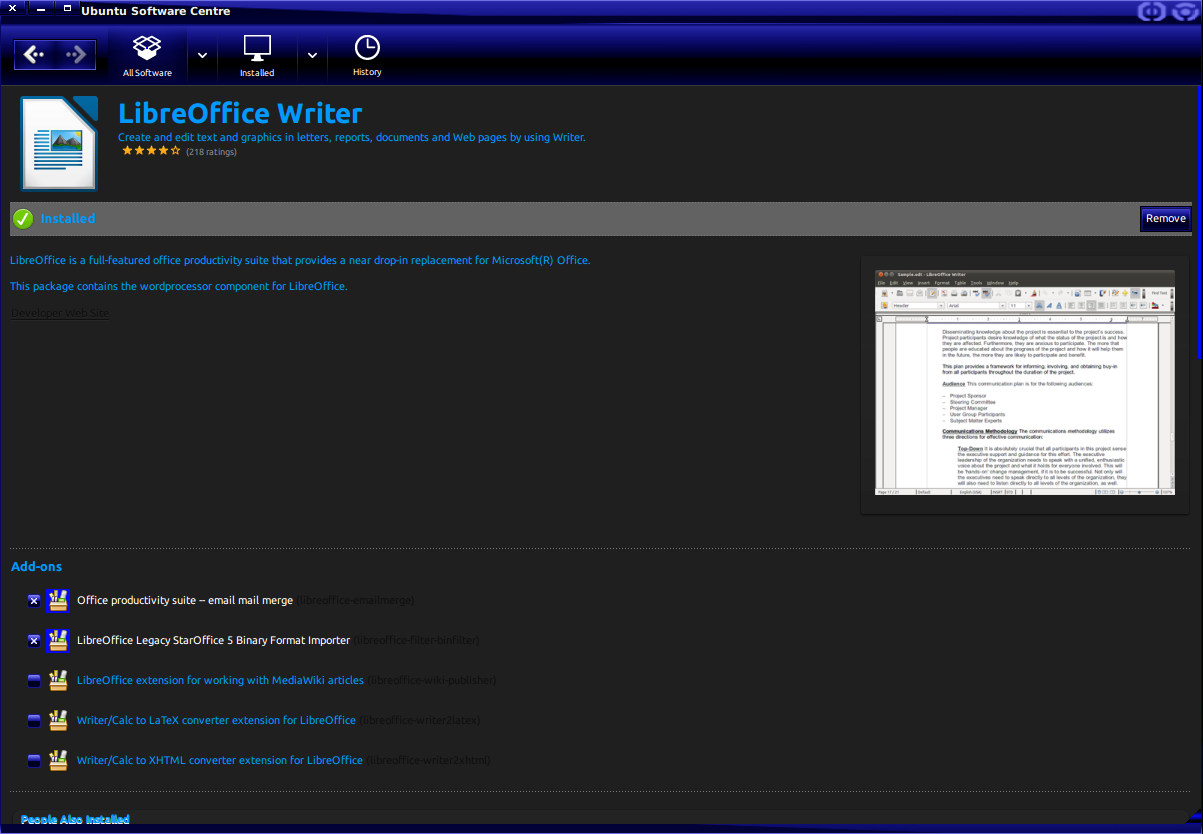1203x834 pixels.
Task: Open the 218 ratings link
Action: [211, 152]
